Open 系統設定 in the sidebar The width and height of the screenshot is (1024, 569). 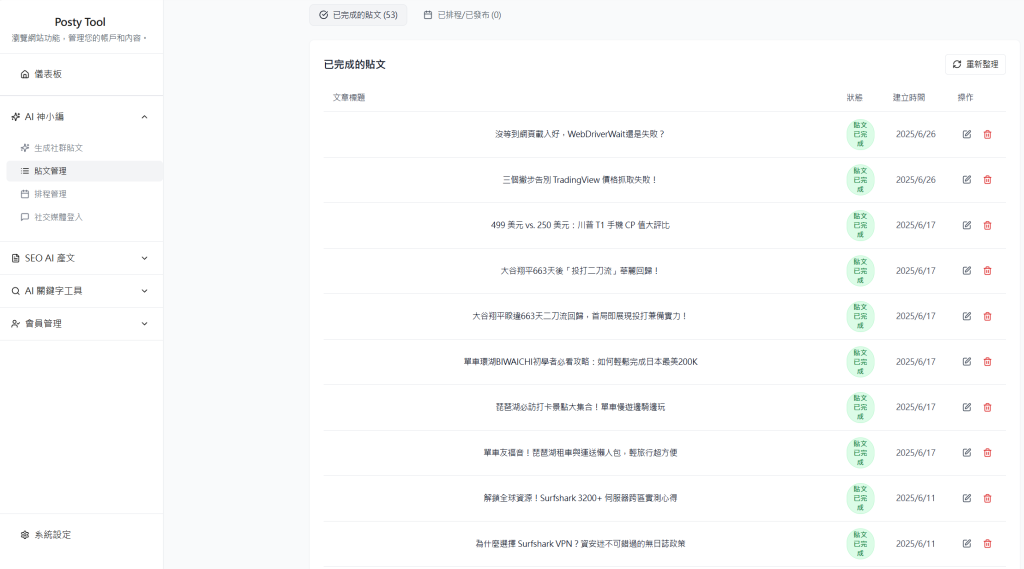pyautogui.click(x=53, y=535)
